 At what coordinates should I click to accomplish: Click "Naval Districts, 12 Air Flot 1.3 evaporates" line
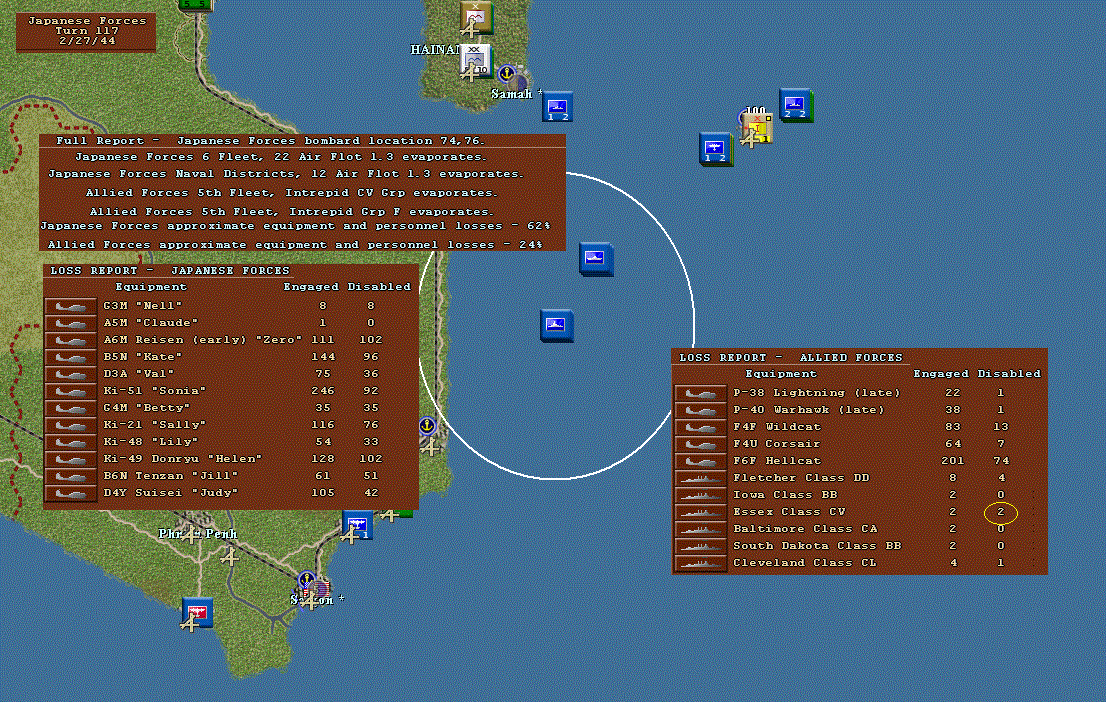point(286,174)
